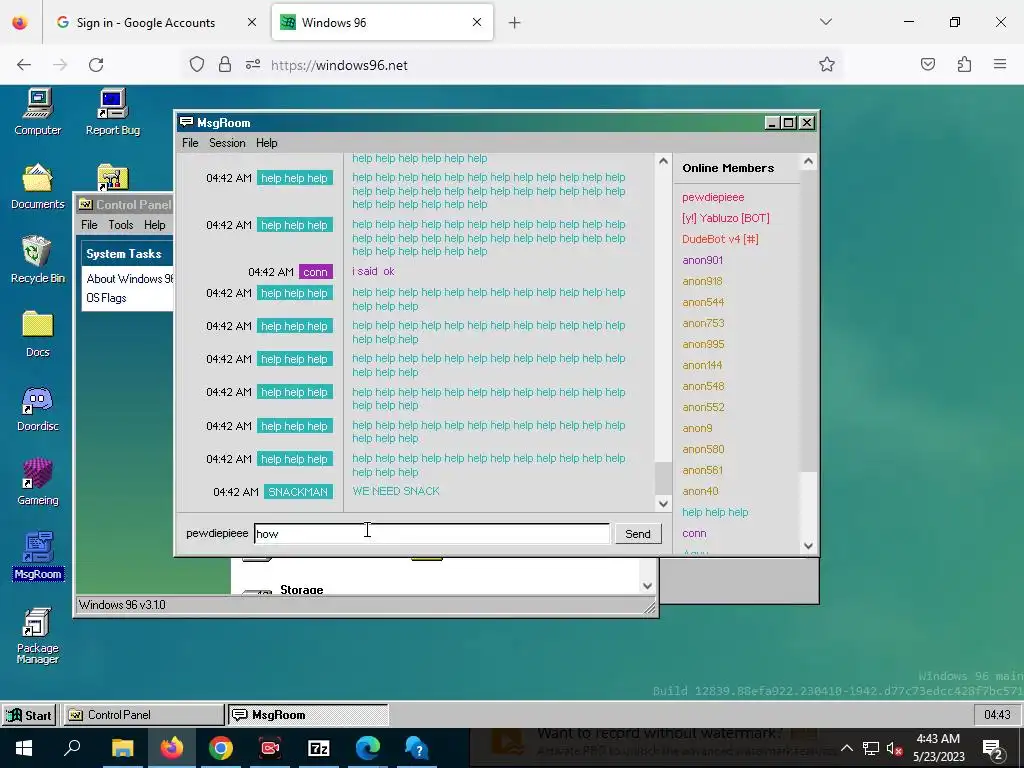
Task: Click chat scrollbar up arrow
Action: click(663, 161)
